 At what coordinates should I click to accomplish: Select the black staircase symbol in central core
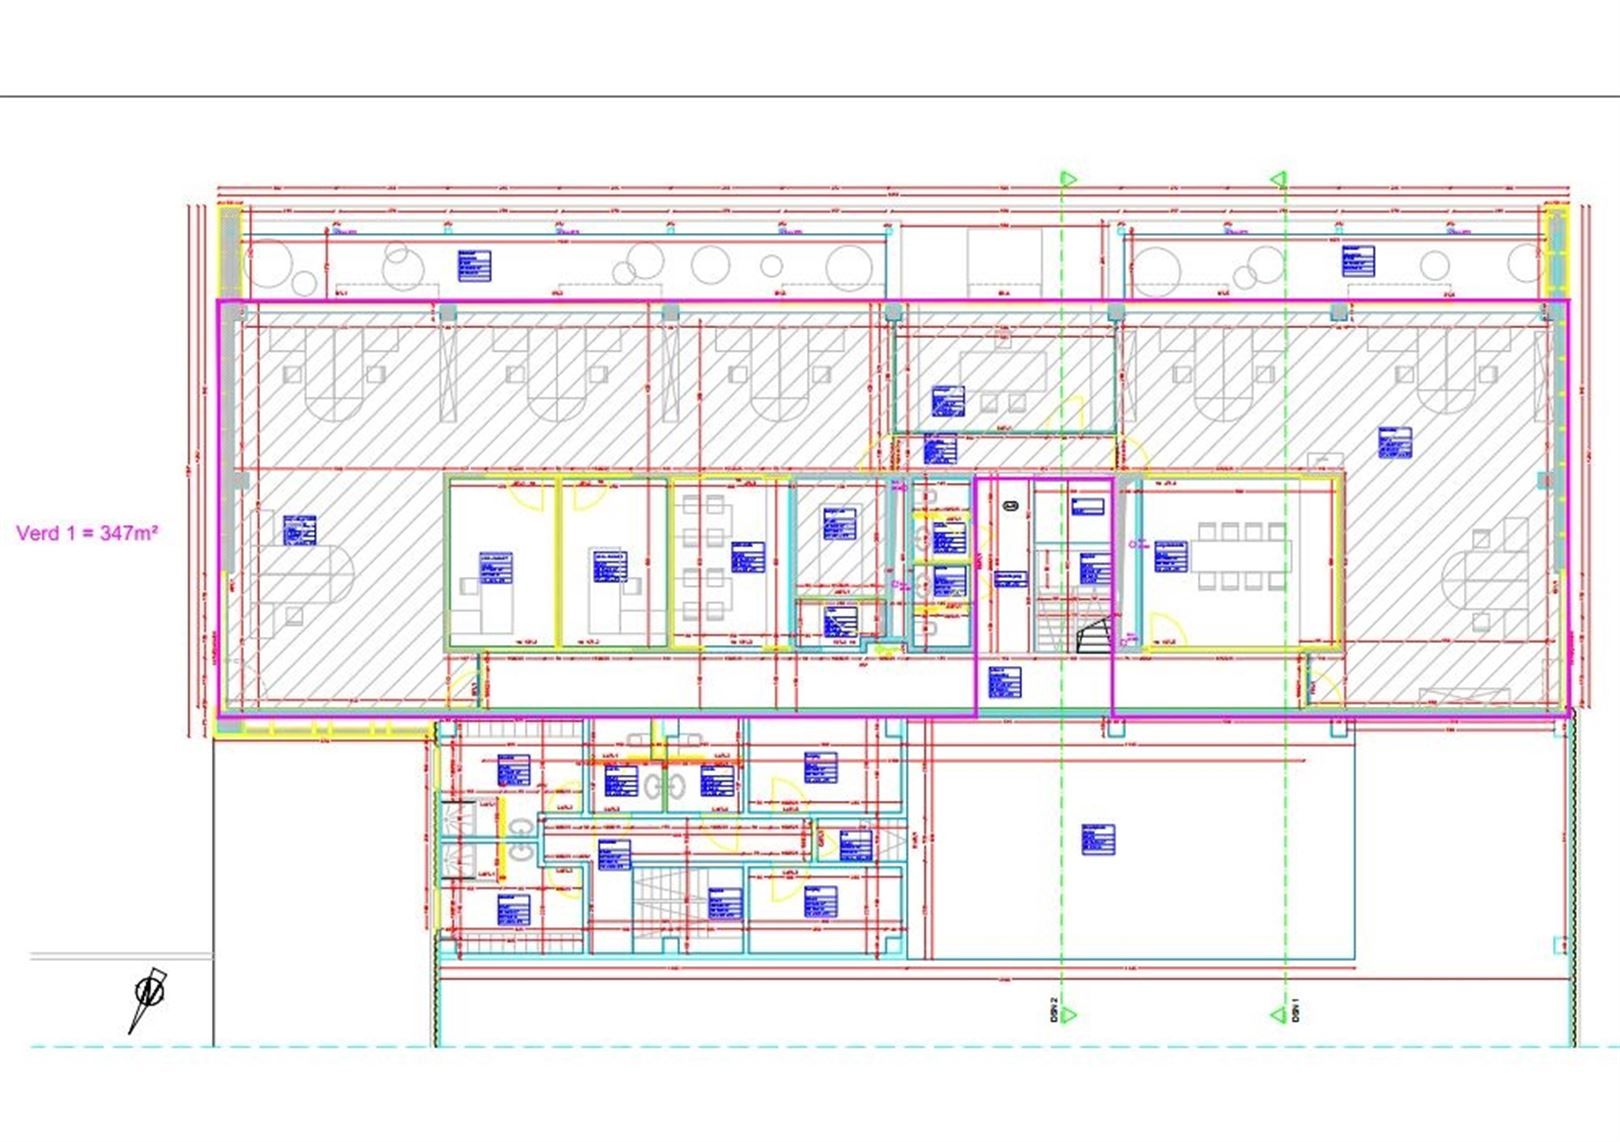(x=1093, y=635)
